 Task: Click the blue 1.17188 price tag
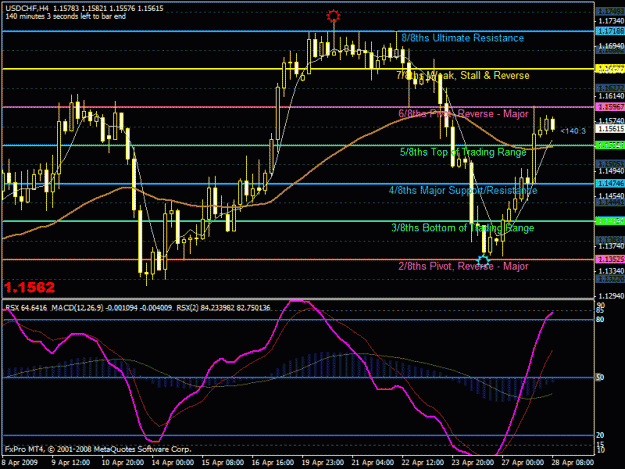click(610, 31)
